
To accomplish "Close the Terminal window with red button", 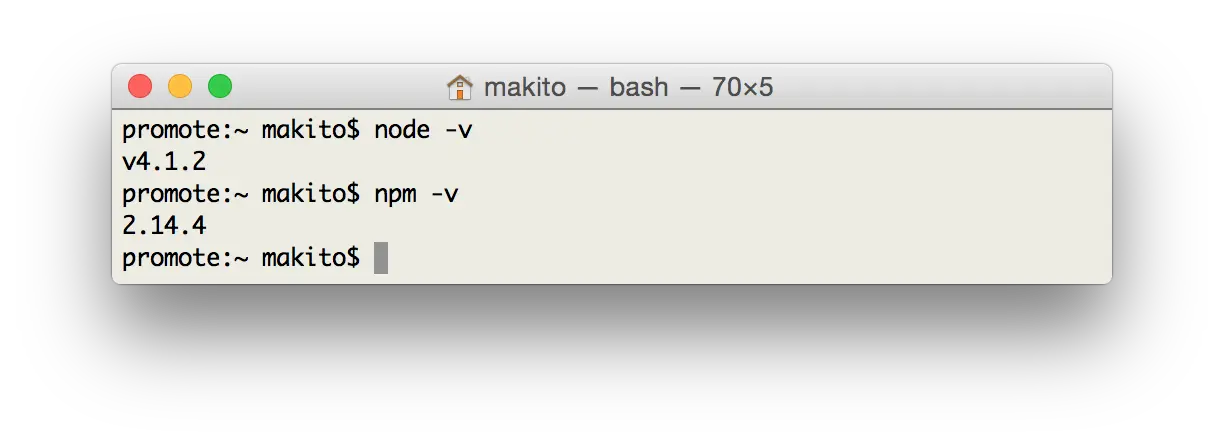I will coord(140,87).
